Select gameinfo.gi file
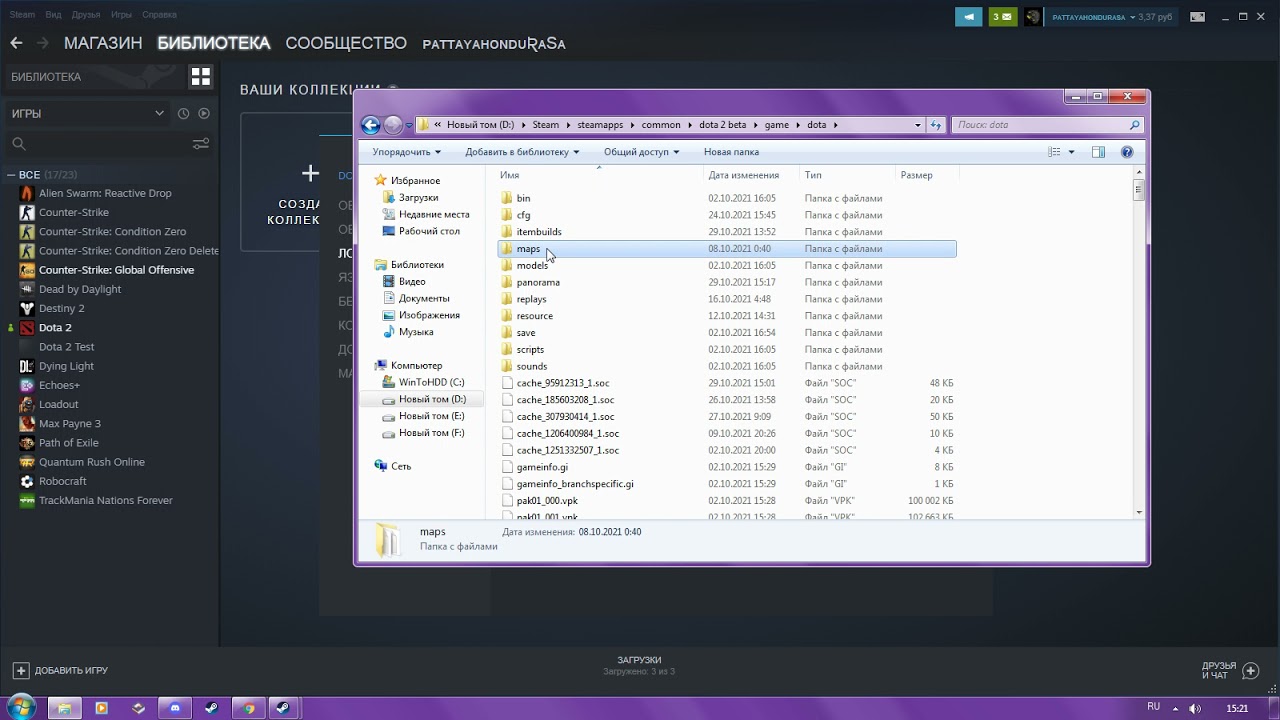This screenshot has height=720, width=1280. tap(542, 467)
